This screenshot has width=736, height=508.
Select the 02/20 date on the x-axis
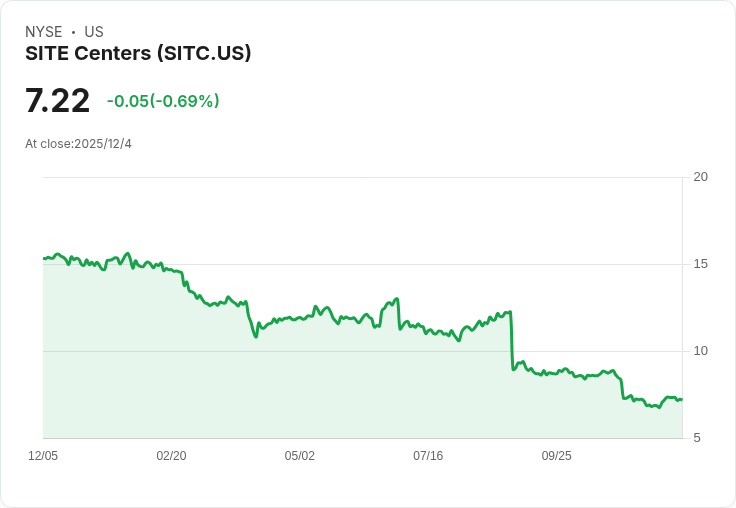point(171,456)
